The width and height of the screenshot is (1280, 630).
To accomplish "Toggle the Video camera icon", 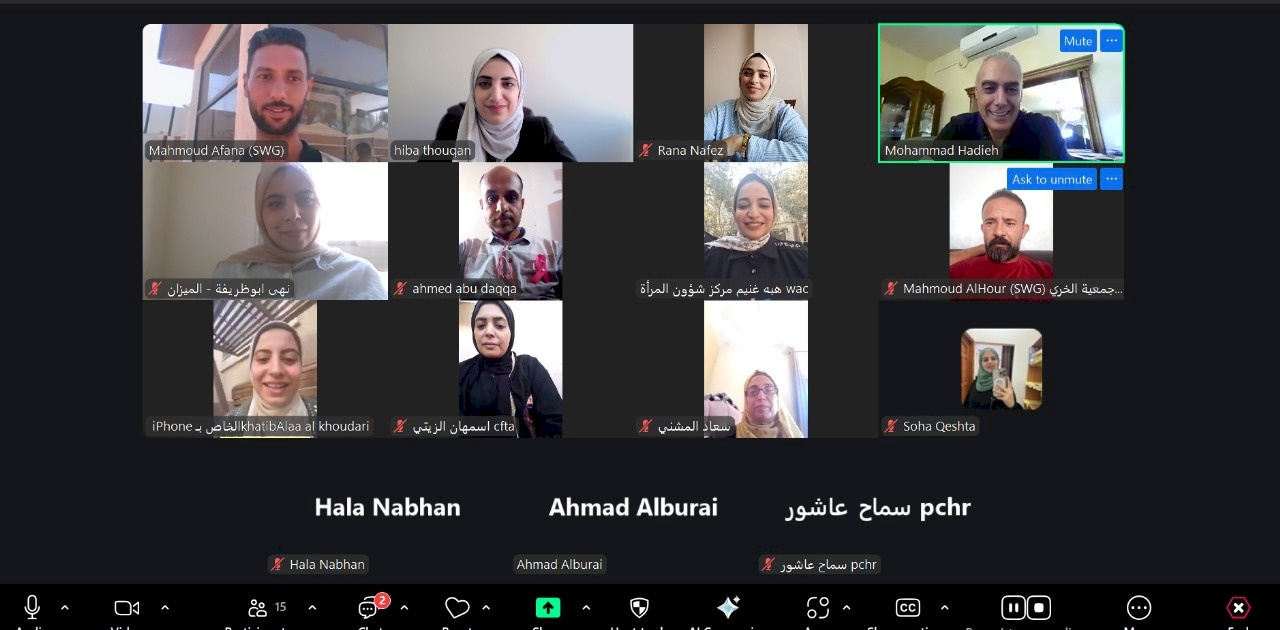I will pos(127,607).
